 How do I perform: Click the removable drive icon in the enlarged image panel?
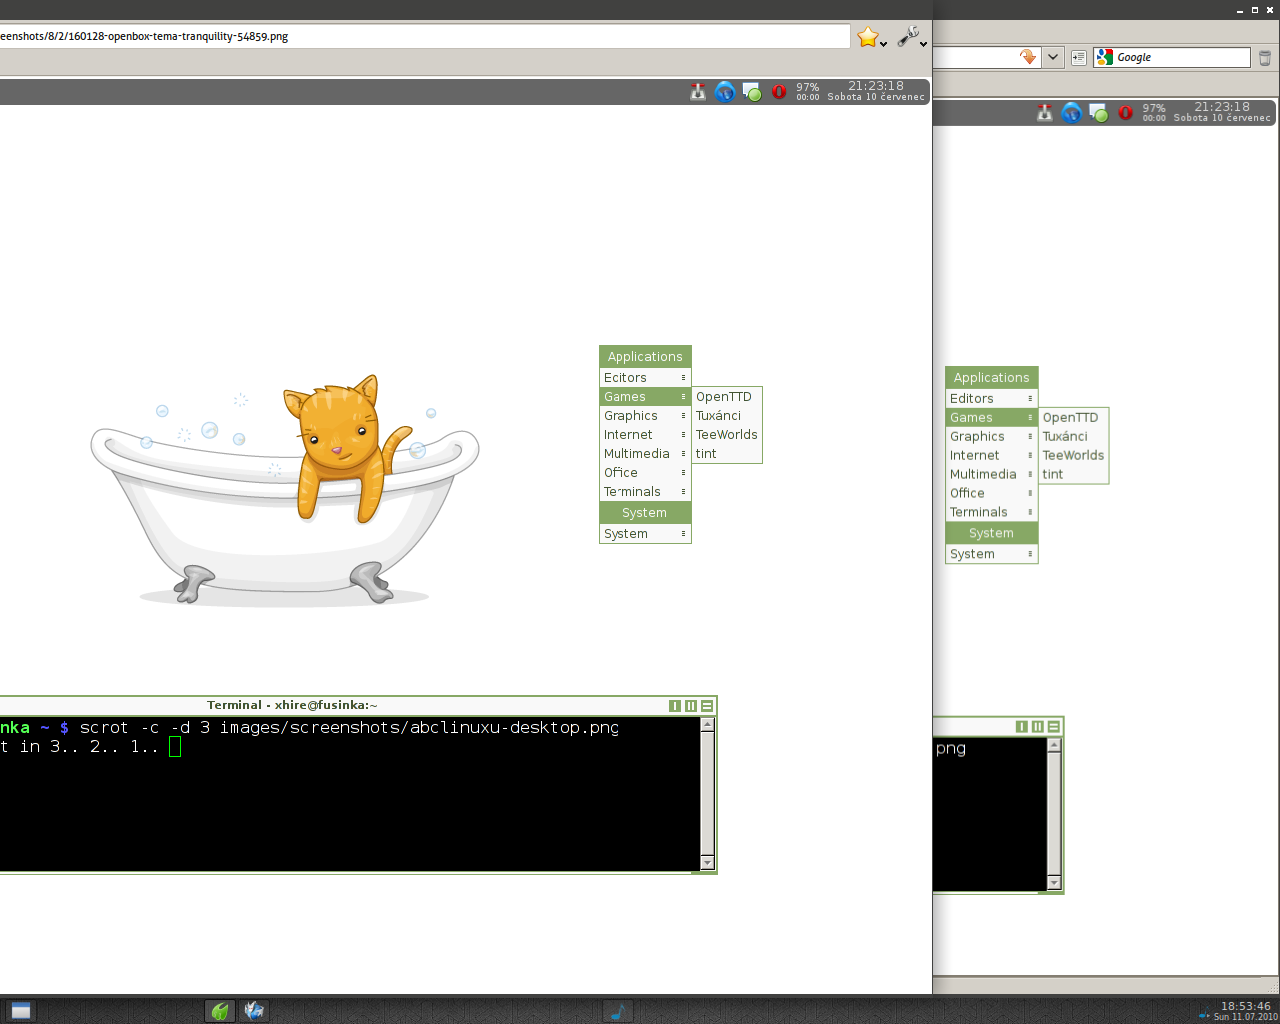[x=698, y=92]
